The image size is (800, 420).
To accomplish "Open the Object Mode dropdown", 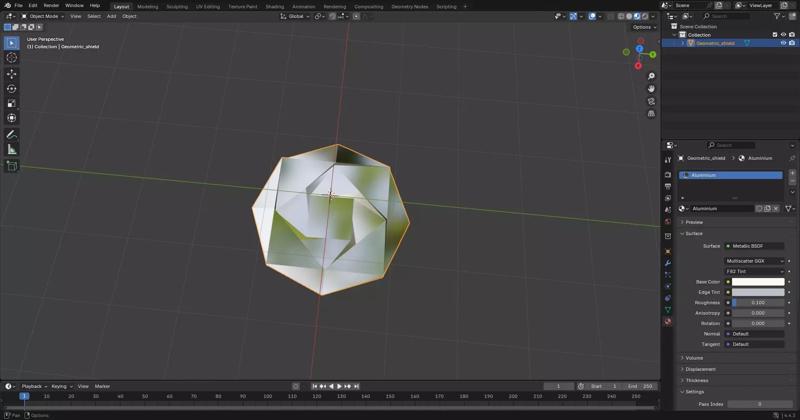I will 44,16.
